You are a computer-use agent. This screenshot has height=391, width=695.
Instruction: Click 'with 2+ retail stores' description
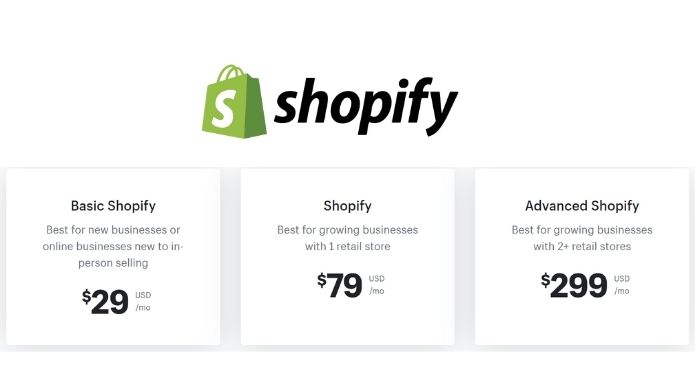click(582, 246)
